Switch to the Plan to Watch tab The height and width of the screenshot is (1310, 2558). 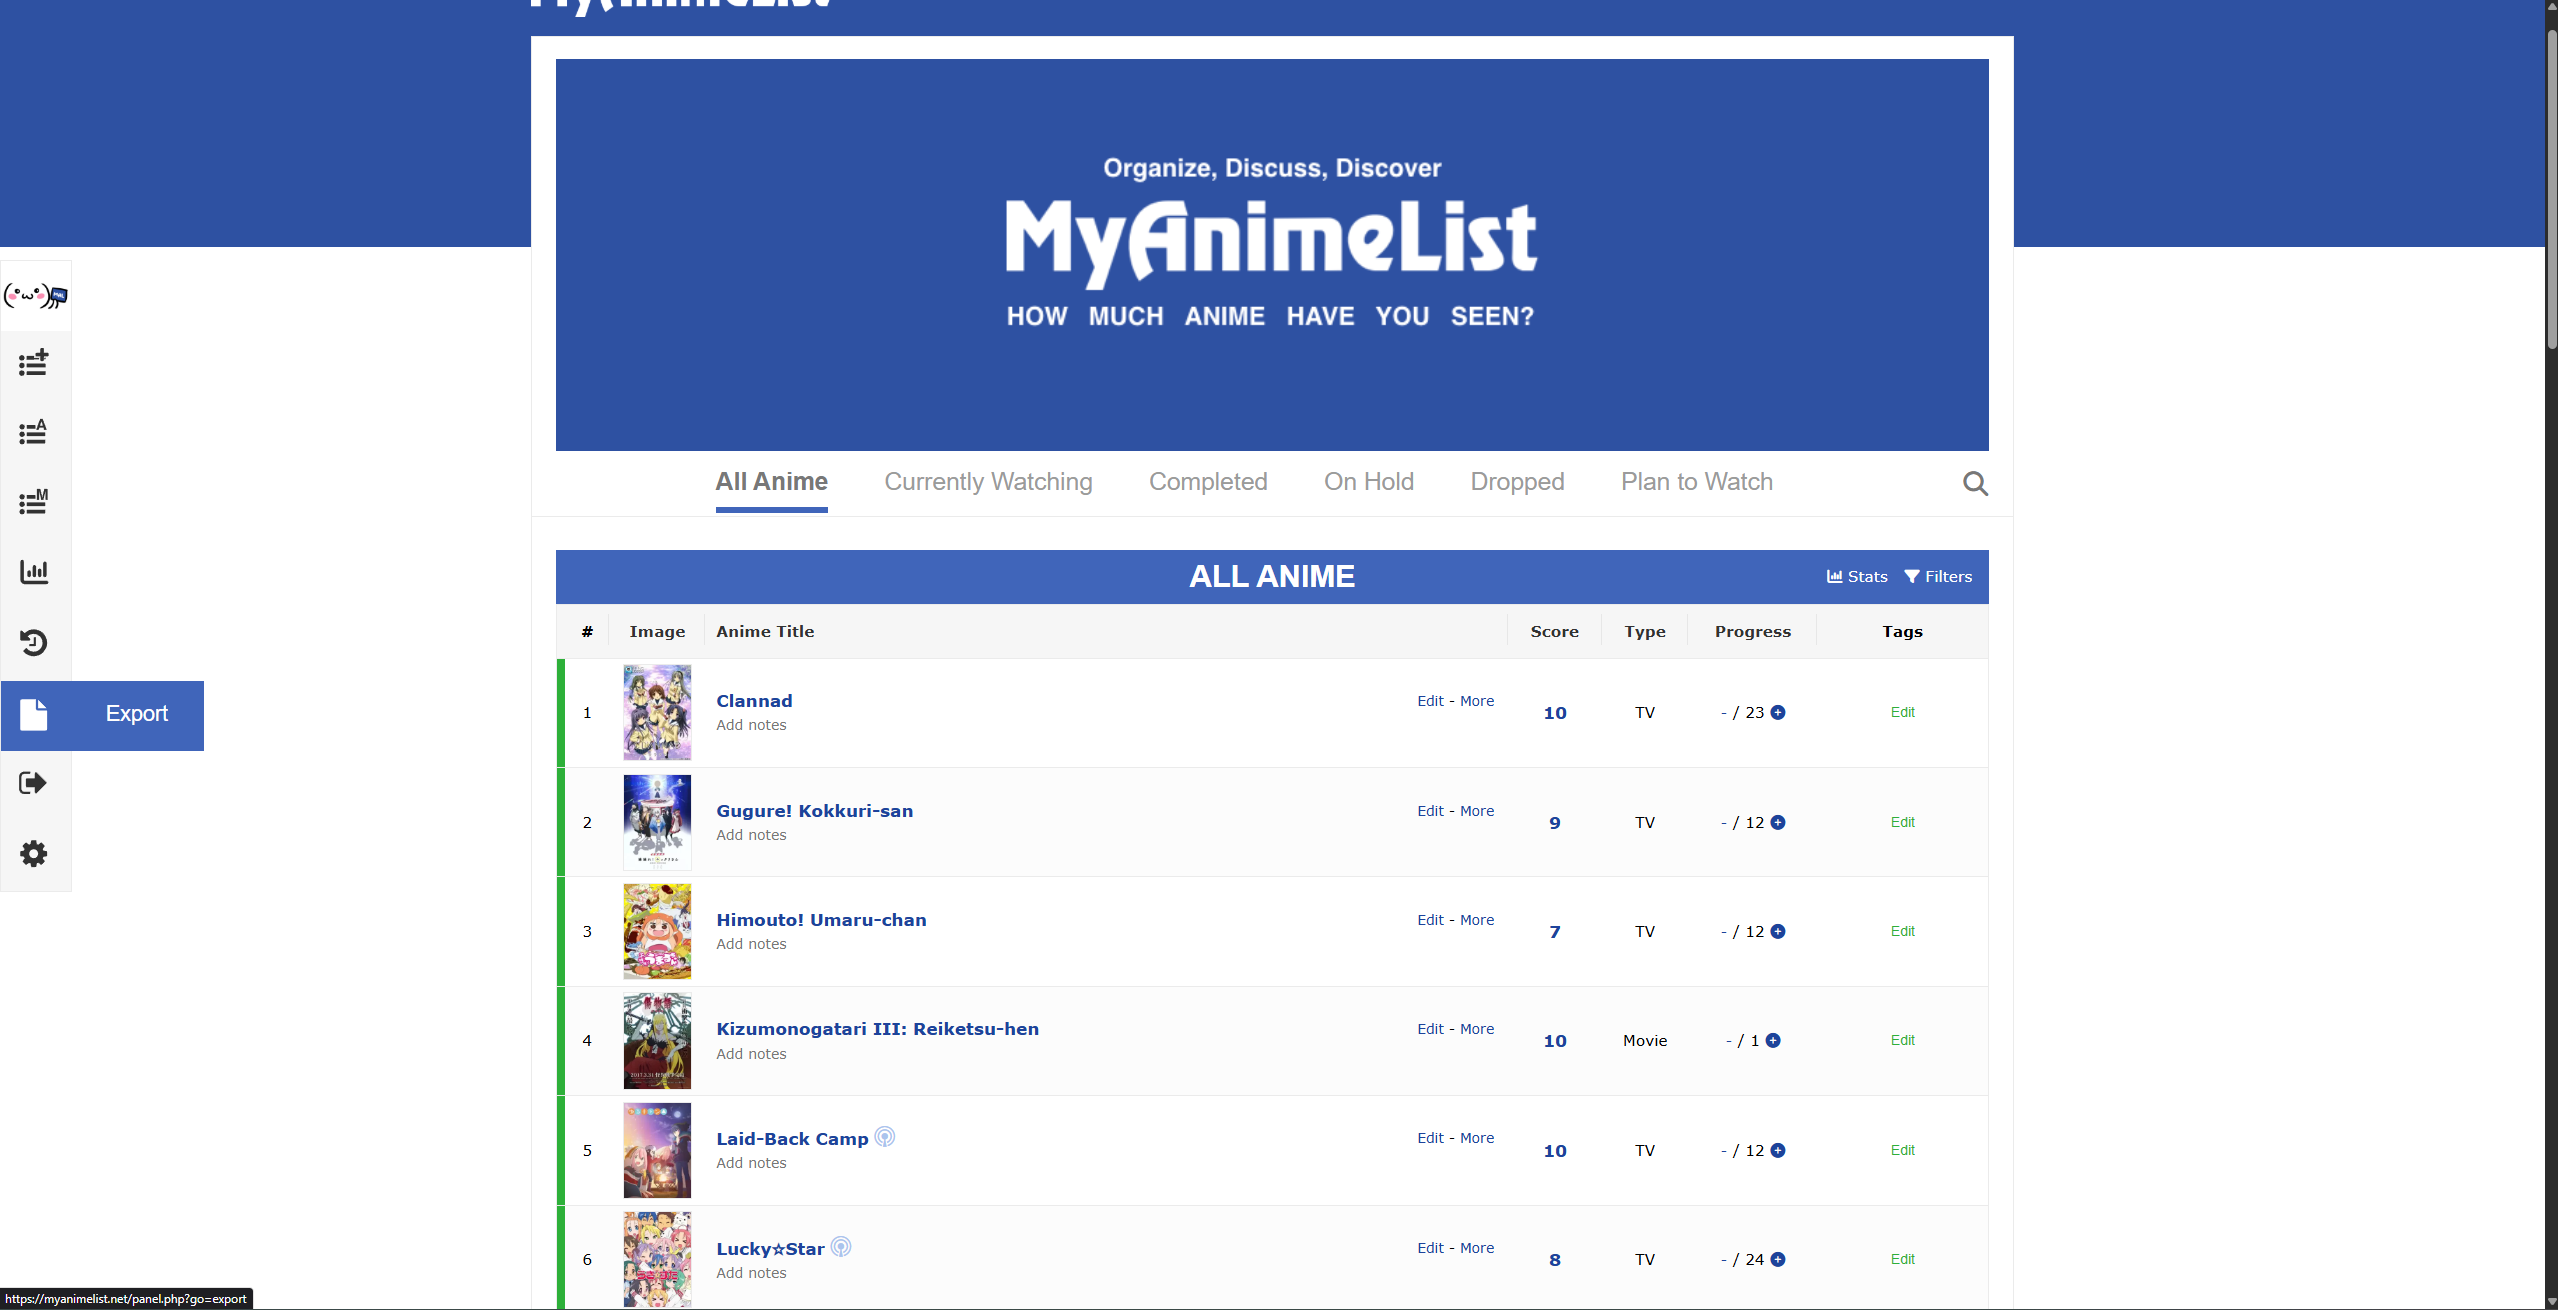(x=1695, y=482)
